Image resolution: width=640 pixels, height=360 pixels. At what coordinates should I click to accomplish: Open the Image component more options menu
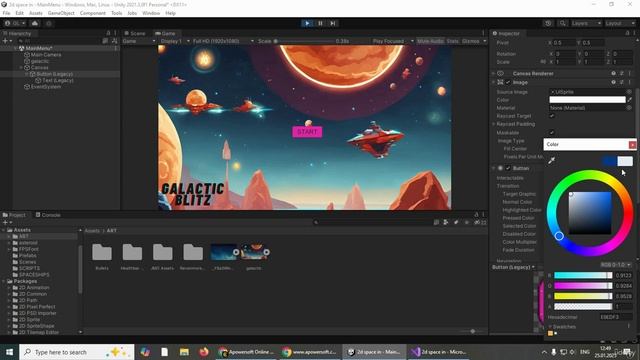[x=629, y=82]
